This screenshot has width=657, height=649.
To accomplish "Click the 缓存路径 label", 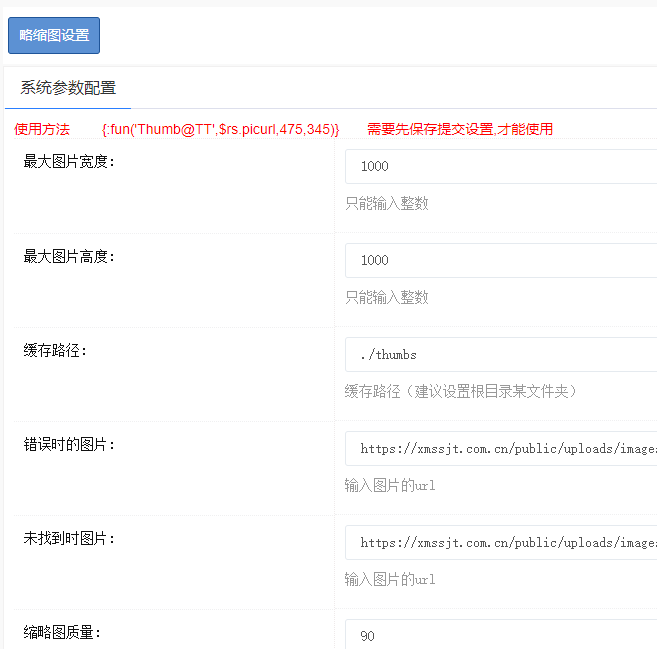I will pyautogui.click(x=56, y=350).
